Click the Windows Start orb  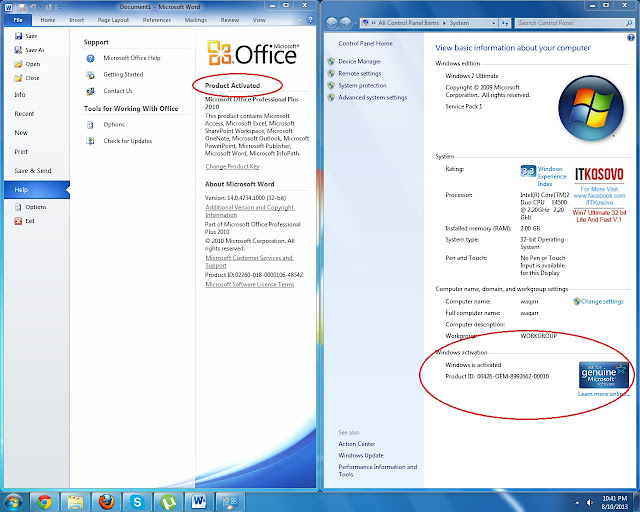[13, 502]
